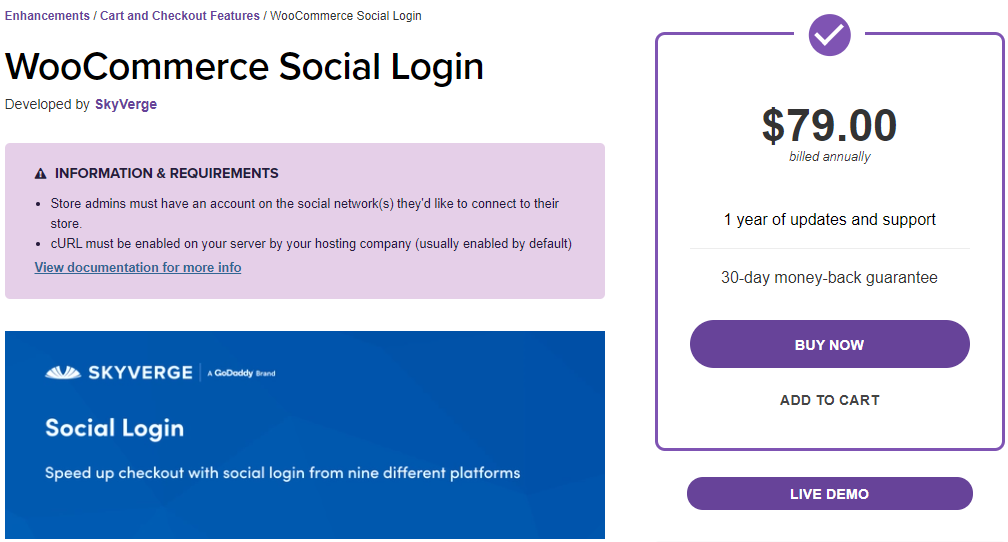Open the Enhancements breadcrumb link
Viewport: 1008px width, 542px height.
(x=48, y=15)
